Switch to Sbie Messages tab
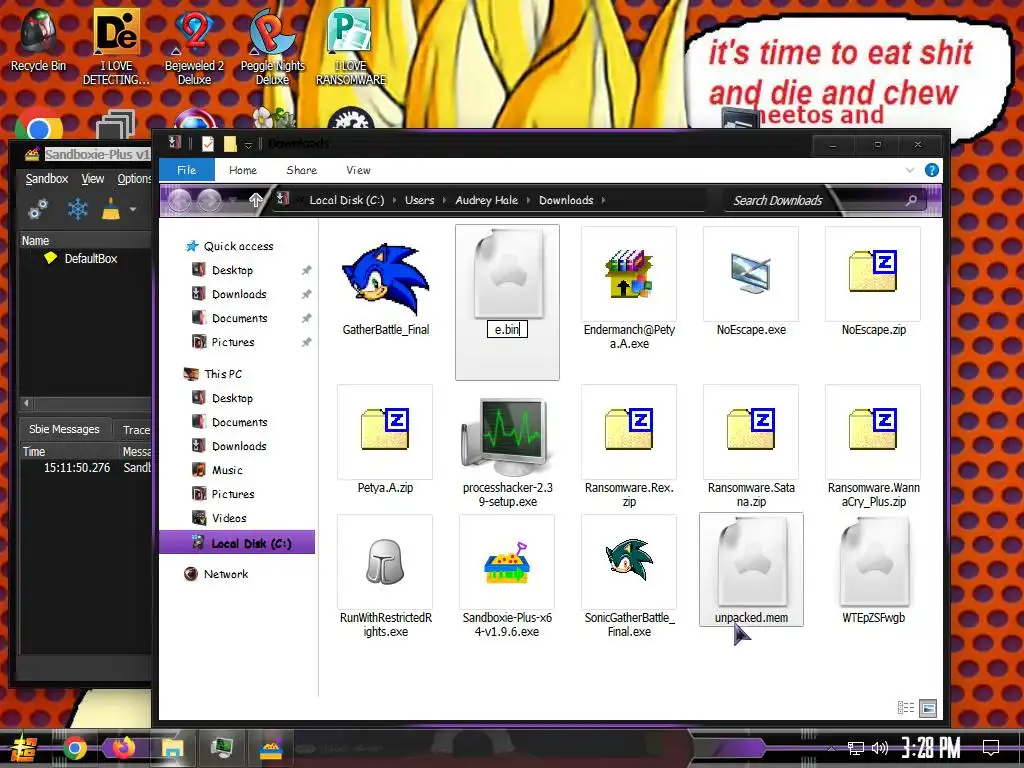This screenshot has height=768, width=1024. pos(64,429)
